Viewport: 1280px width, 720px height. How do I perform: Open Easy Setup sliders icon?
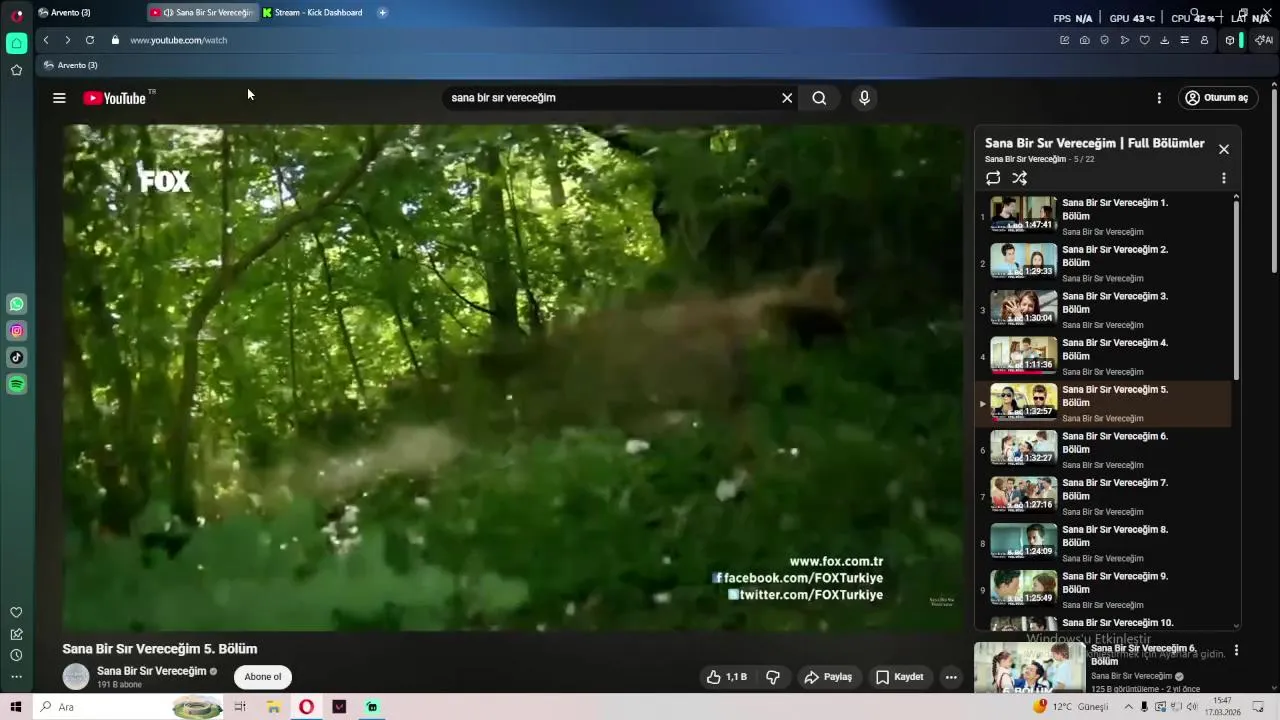[1185, 40]
